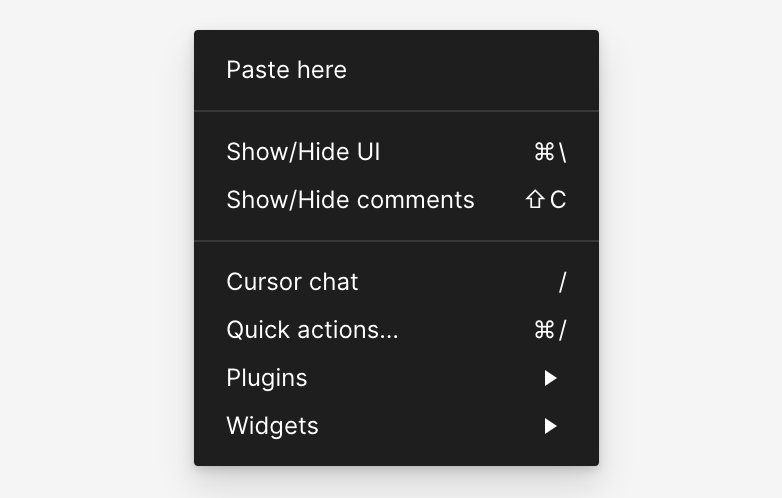The width and height of the screenshot is (782, 498).
Task: Click the ⌘/ shortcut beside Quick actions
Action: coord(550,330)
